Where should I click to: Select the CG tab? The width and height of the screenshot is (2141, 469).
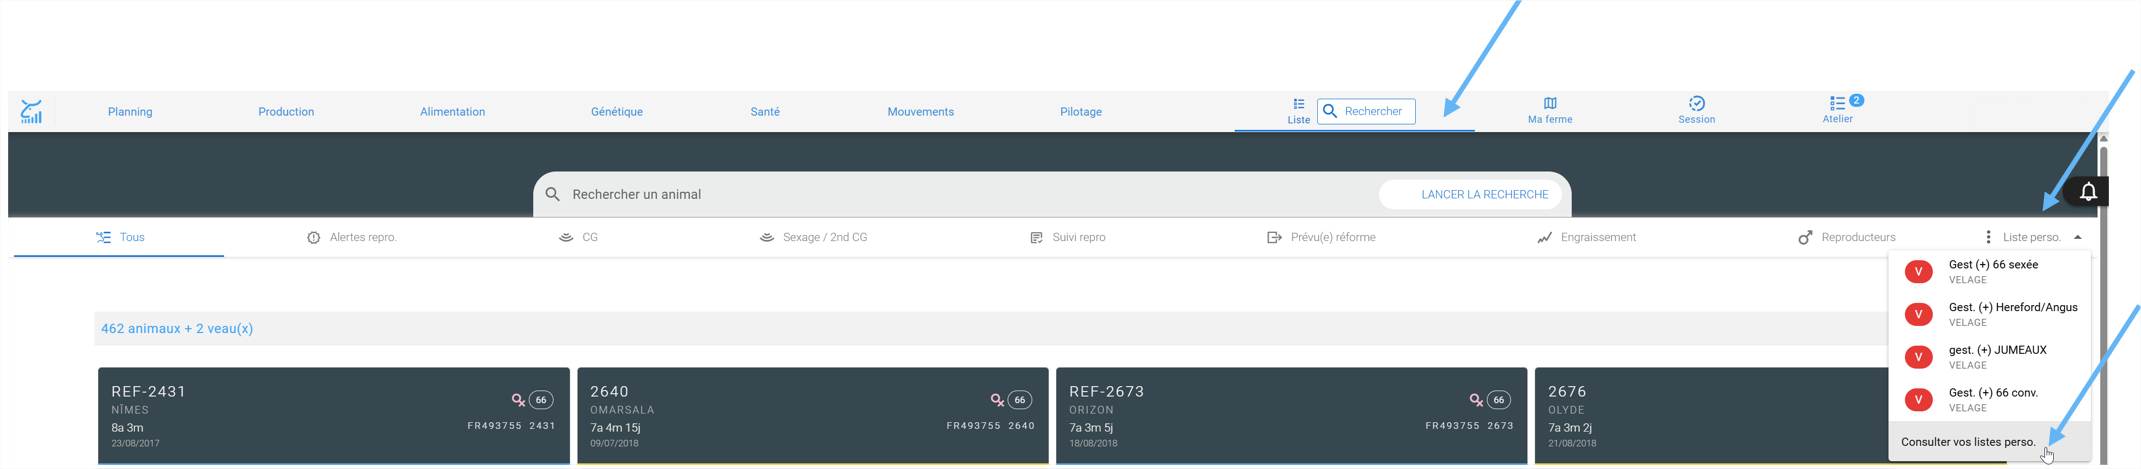click(x=578, y=237)
